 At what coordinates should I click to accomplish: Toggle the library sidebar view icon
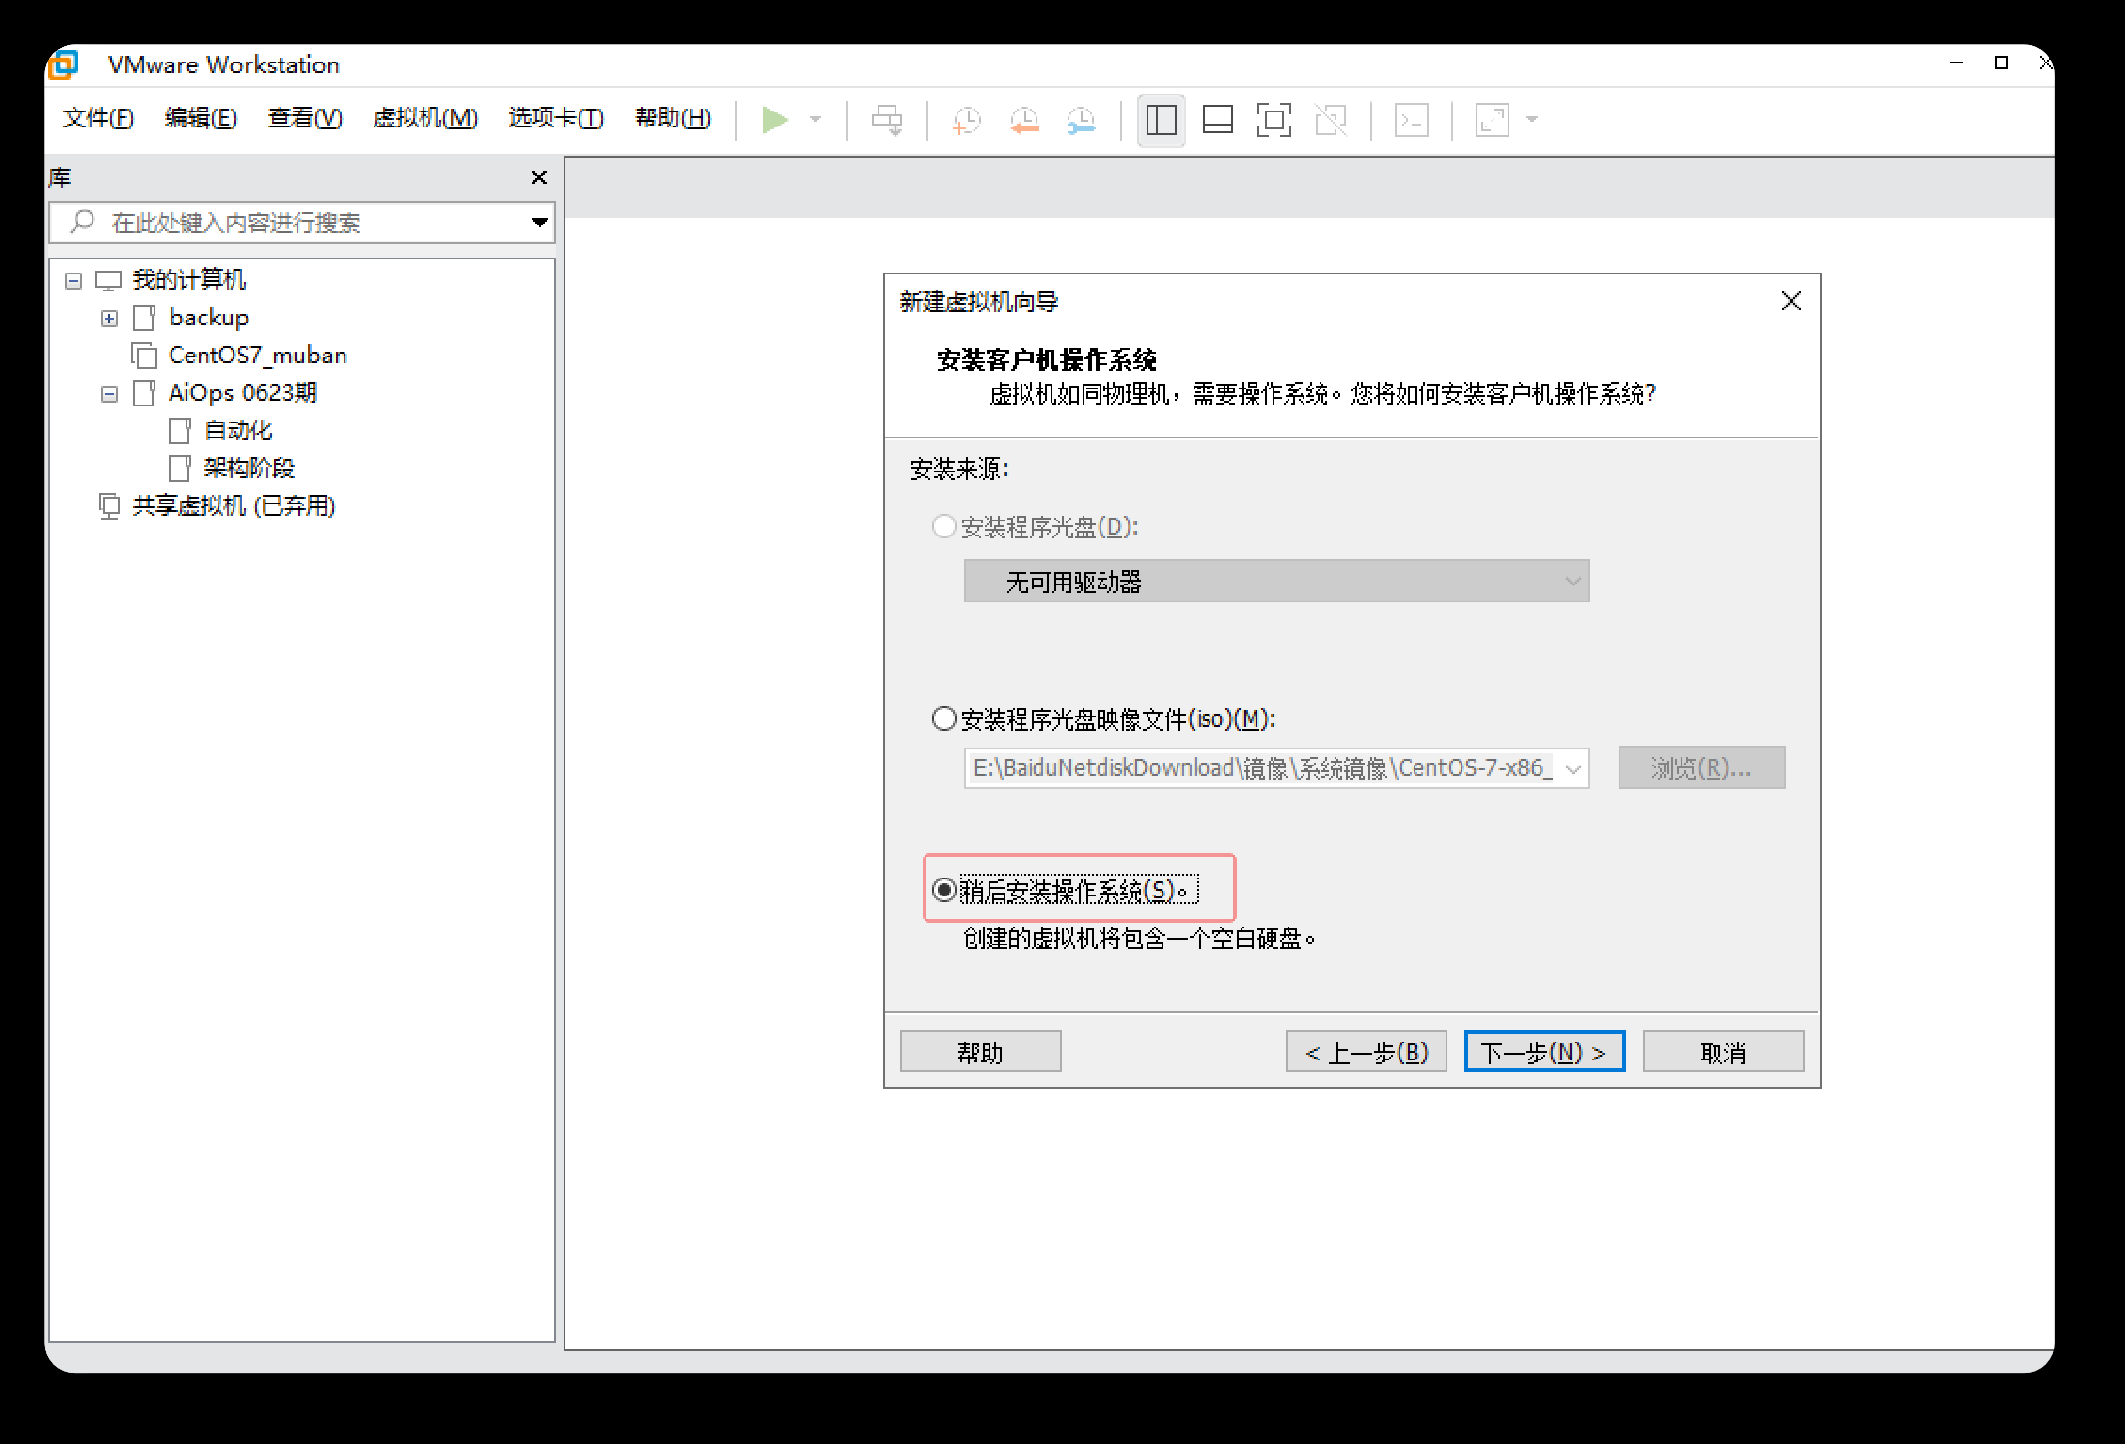point(1161,120)
